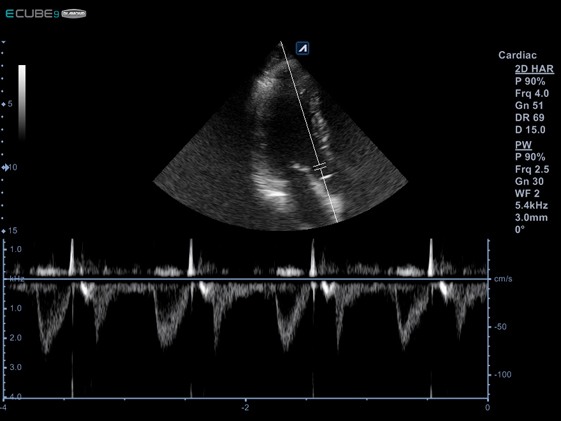Click the 3.0mm sample volume size value
This screenshot has width=561, height=421.
pos(531,217)
